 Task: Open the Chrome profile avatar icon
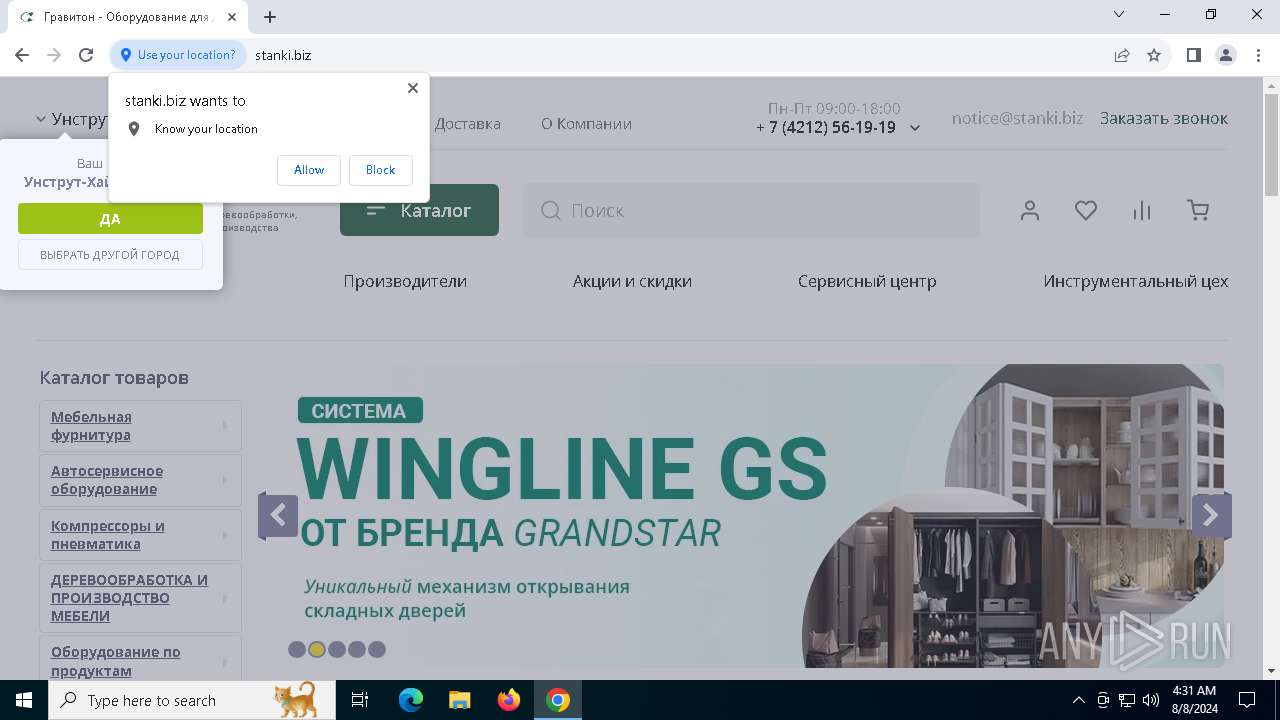point(1226,55)
